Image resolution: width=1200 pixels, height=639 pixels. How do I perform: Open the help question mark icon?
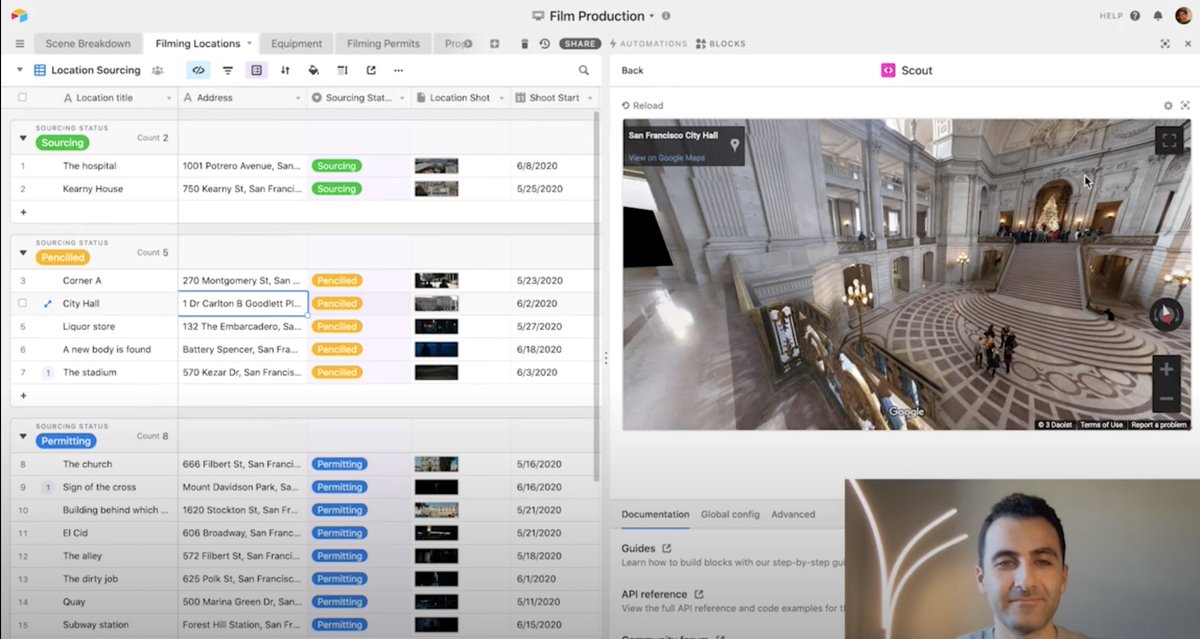tap(1135, 16)
